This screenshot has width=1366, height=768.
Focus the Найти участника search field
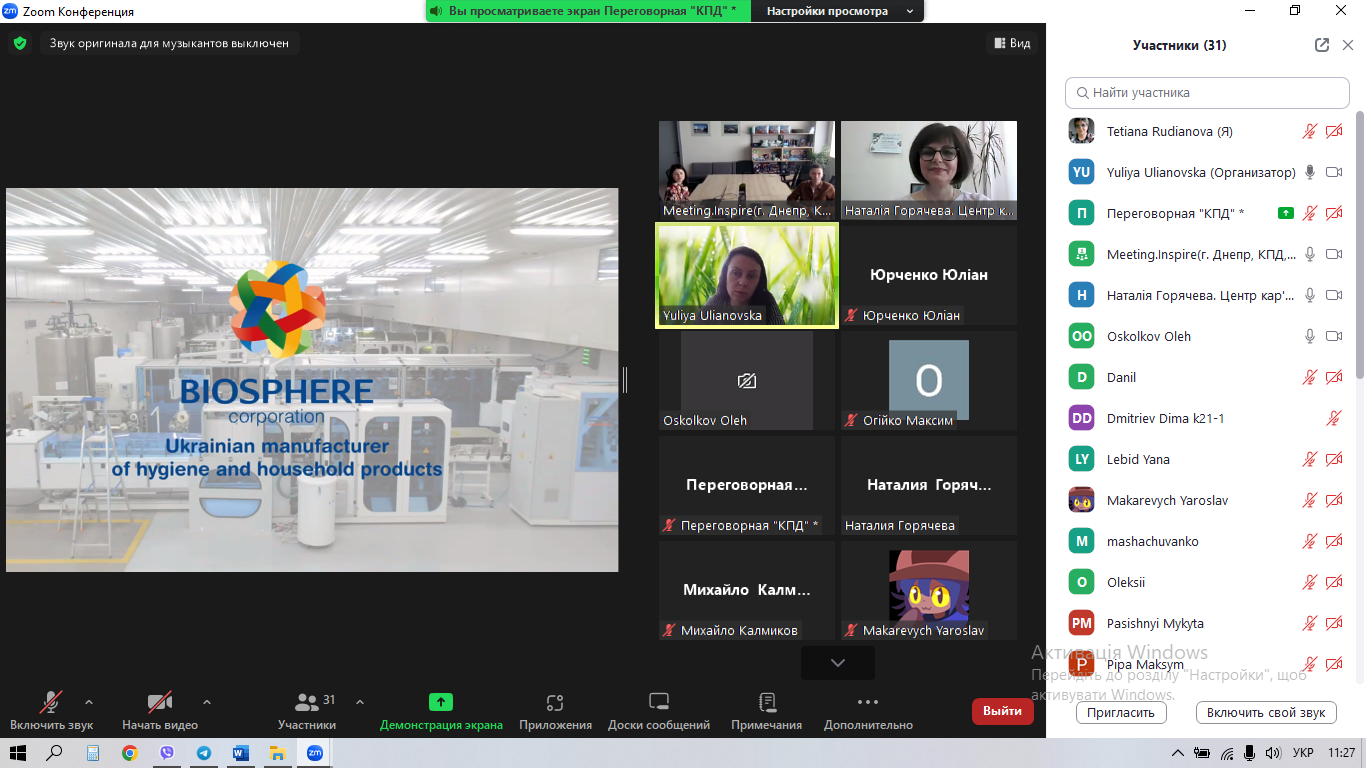tap(1207, 93)
